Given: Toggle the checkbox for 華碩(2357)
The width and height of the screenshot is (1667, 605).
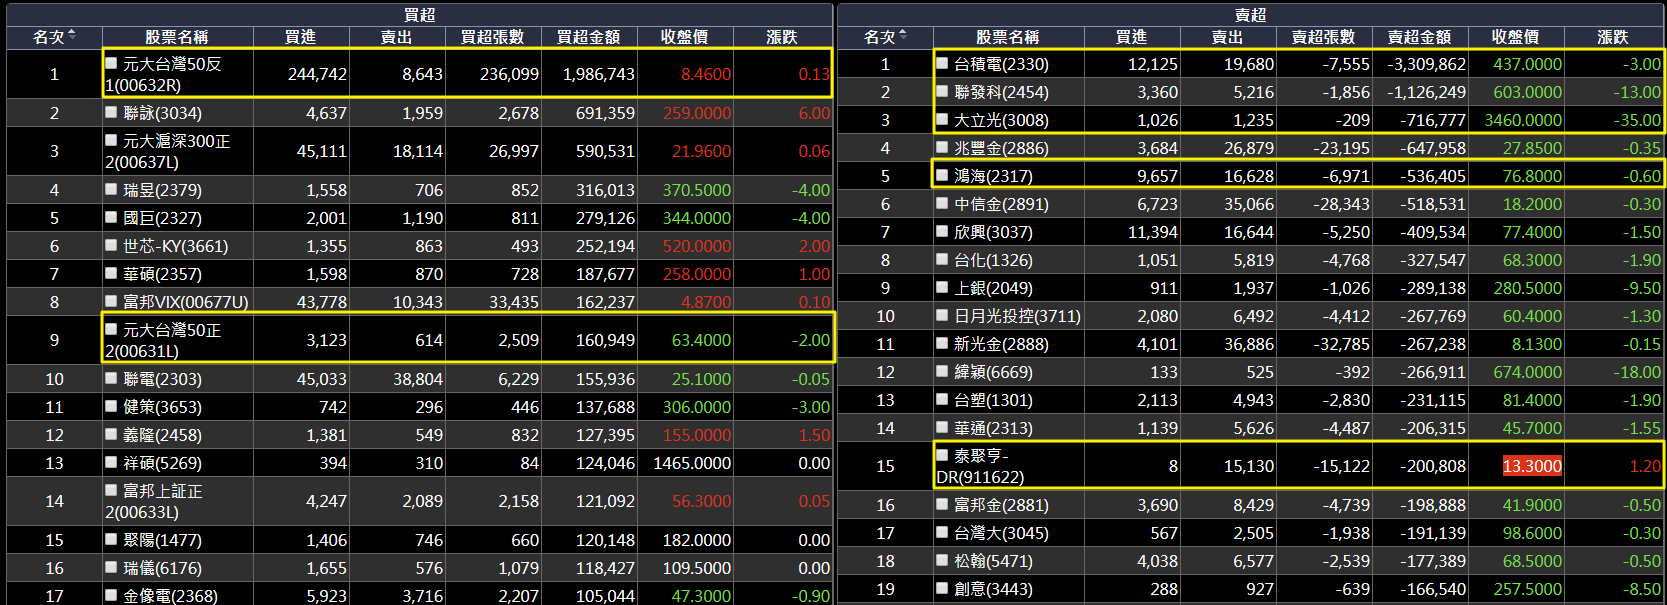Looking at the screenshot, I should click(112, 273).
